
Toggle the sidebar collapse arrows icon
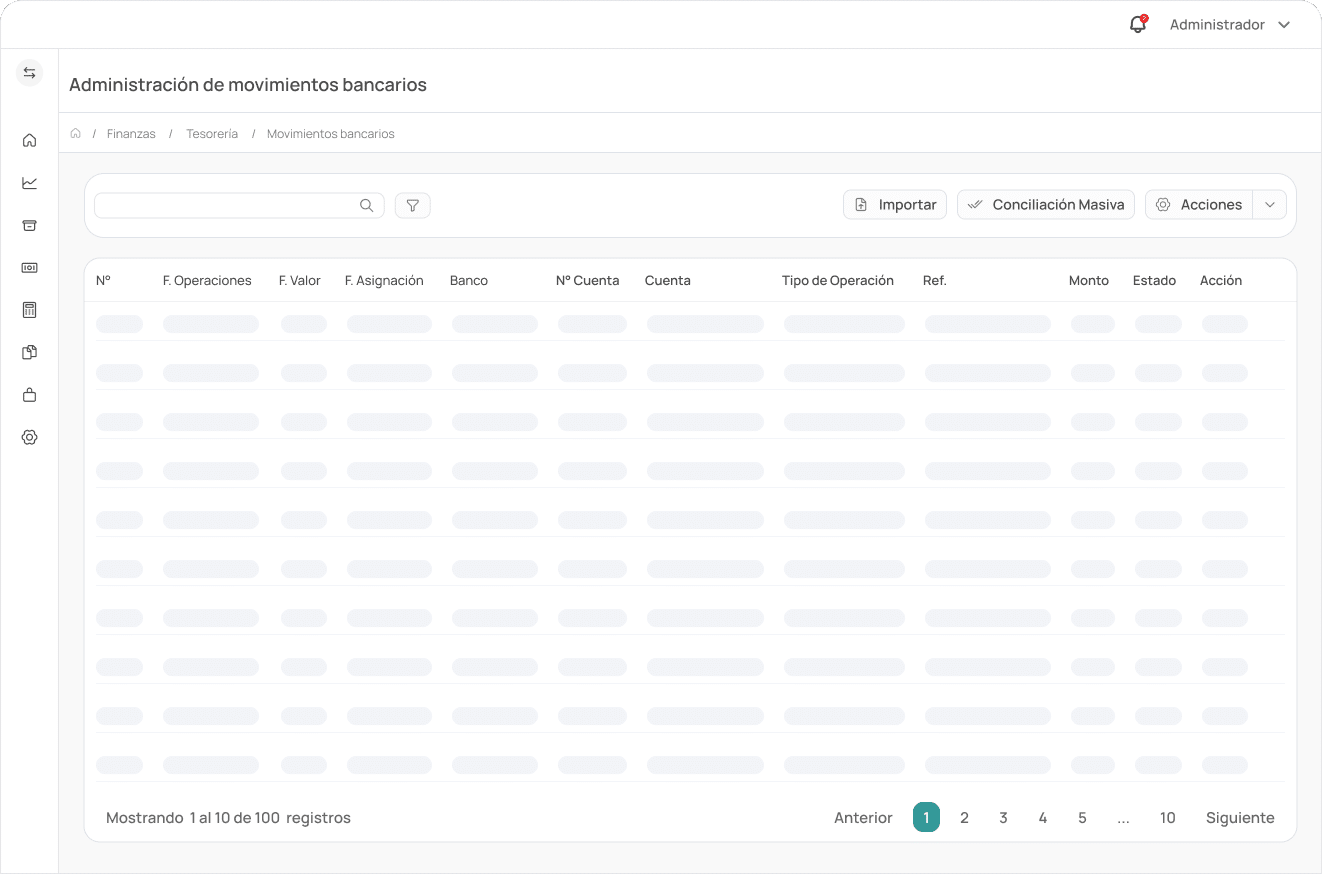[x=29, y=73]
